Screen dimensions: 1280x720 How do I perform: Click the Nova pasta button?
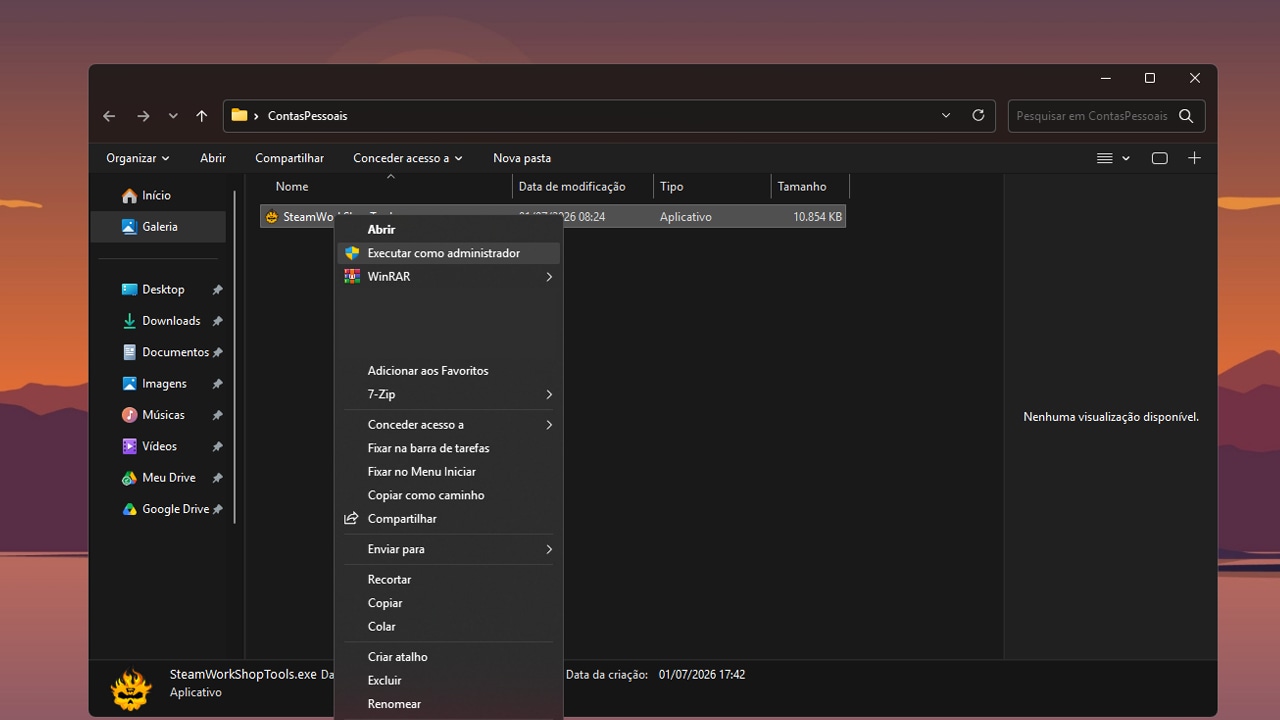pyautogui.click(x=522, y=158)
